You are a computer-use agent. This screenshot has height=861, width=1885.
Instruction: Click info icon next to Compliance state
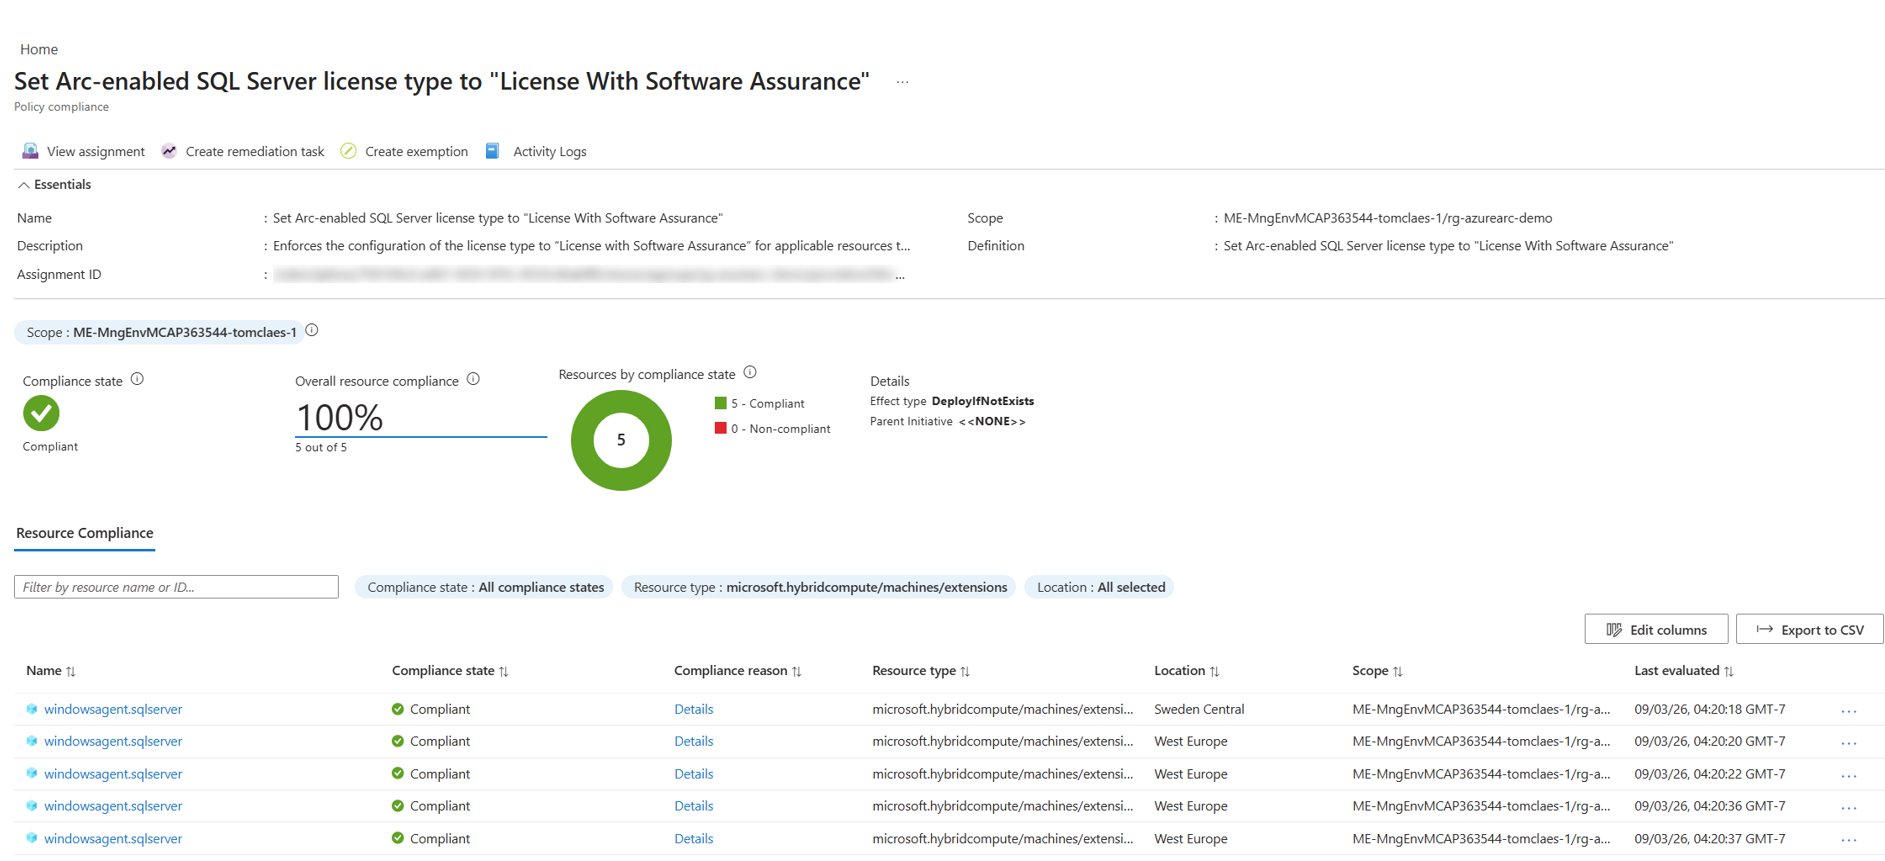click(x=137, y=379)
